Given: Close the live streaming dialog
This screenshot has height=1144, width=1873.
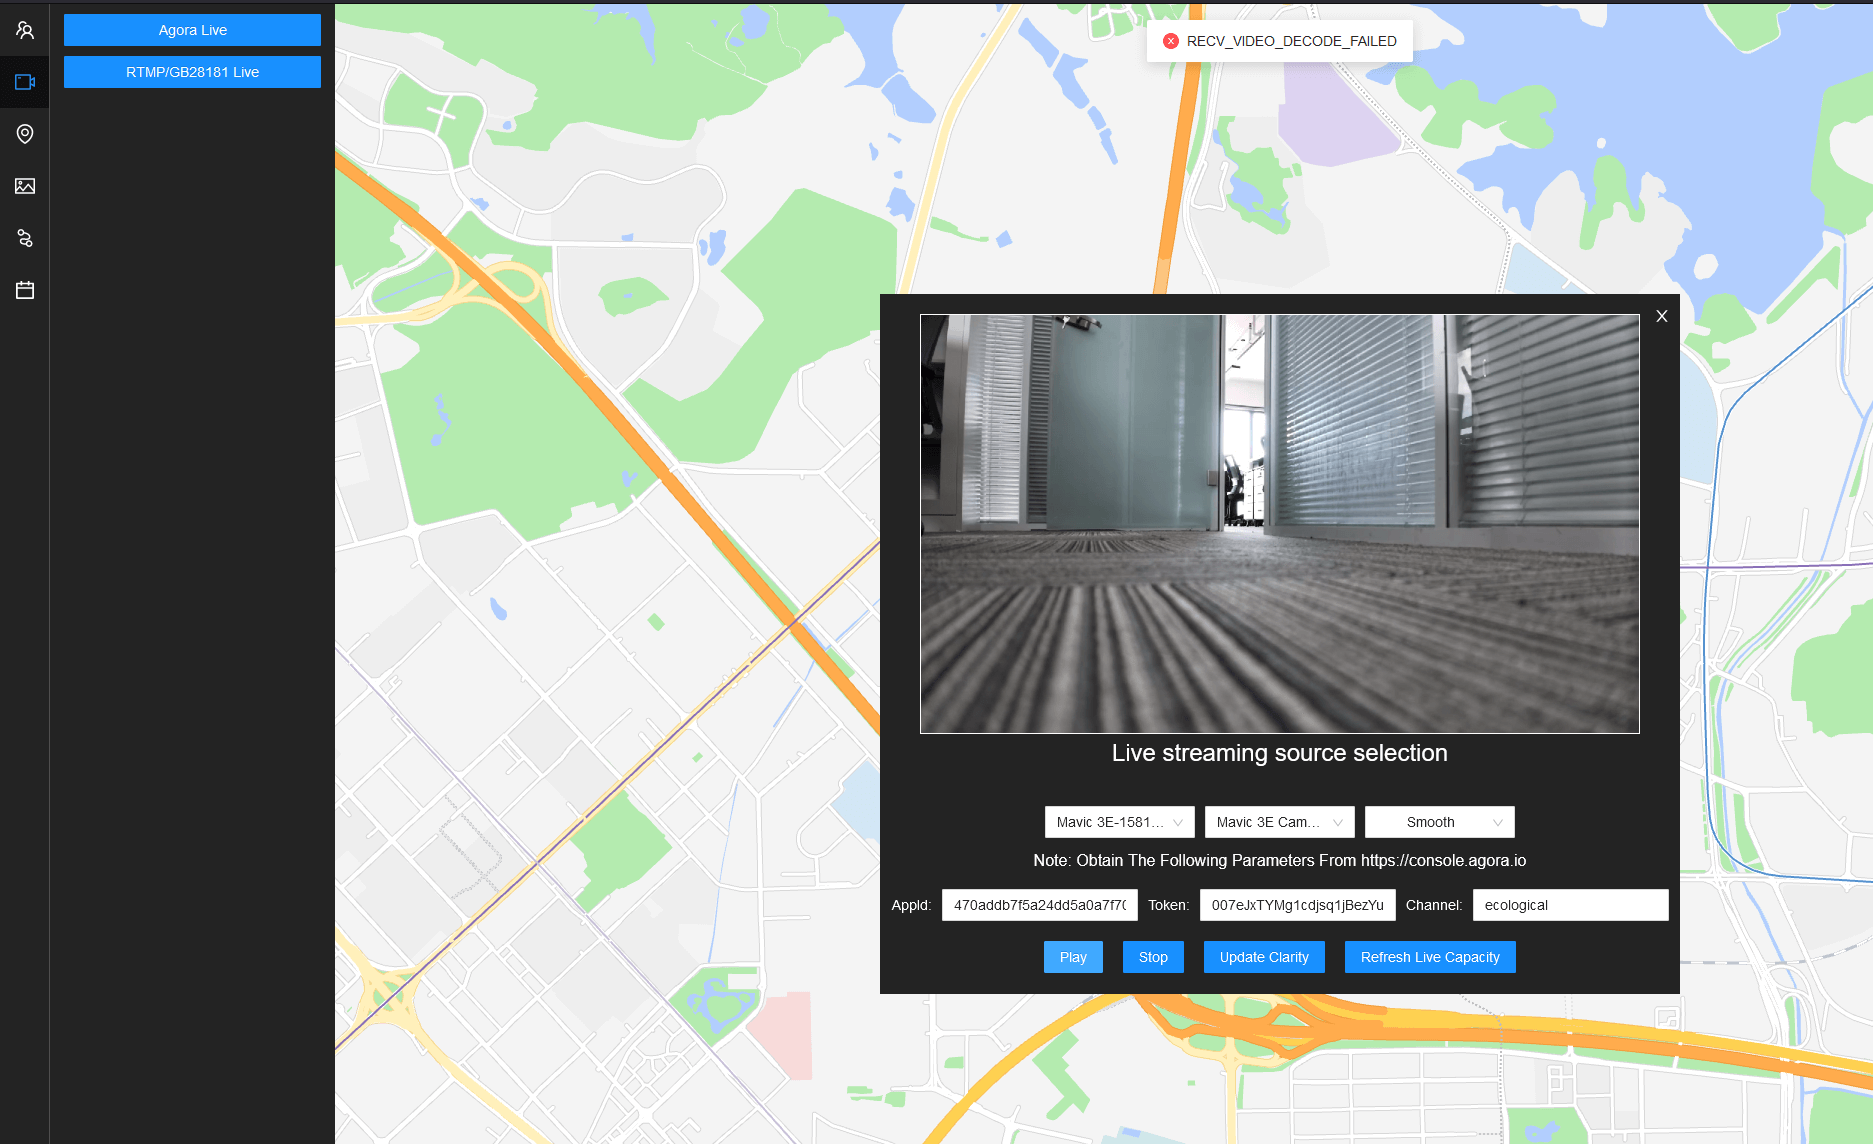Looking at the screenshot, I should pos(1662,316).
